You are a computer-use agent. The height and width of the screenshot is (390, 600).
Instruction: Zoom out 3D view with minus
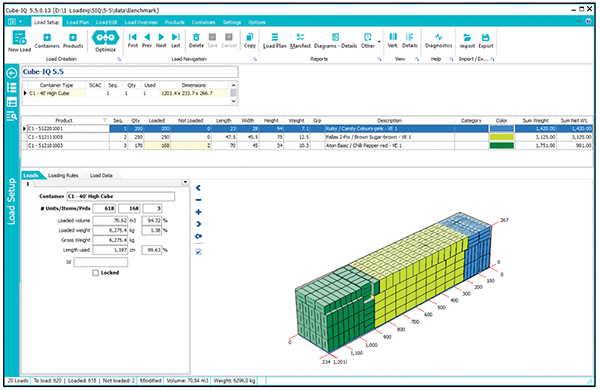[x=198, y=200]
